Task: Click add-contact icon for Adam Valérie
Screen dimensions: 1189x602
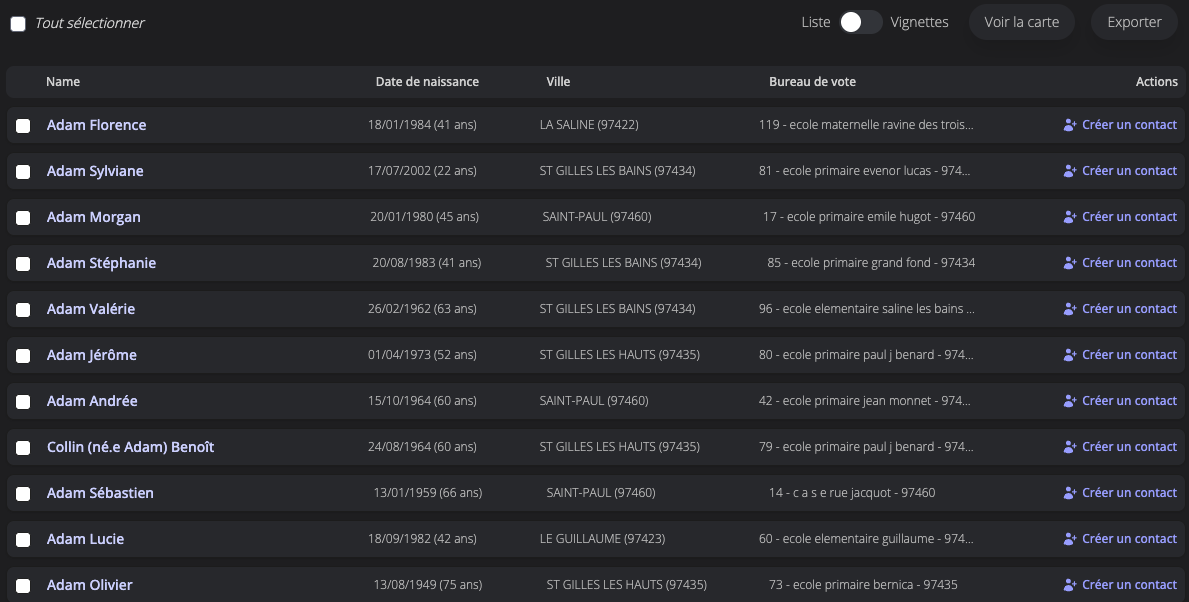Action: [x=1069, y=309]
